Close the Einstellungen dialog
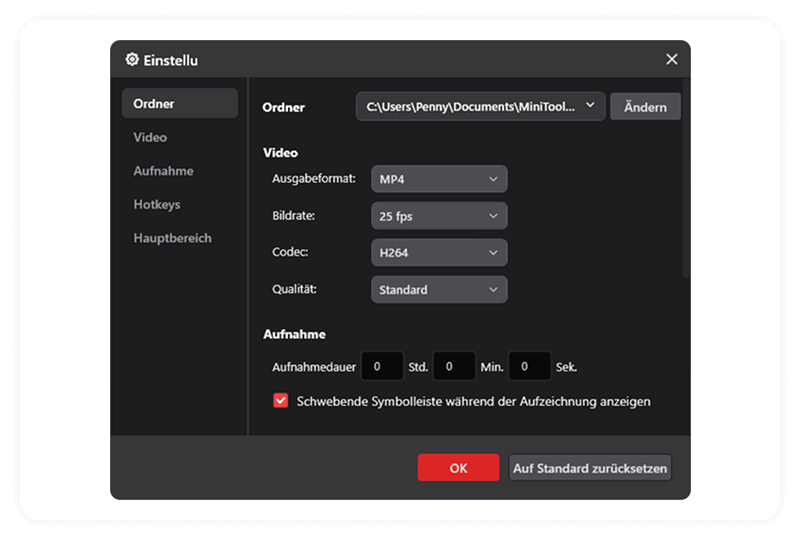 (x=671, y=59)
